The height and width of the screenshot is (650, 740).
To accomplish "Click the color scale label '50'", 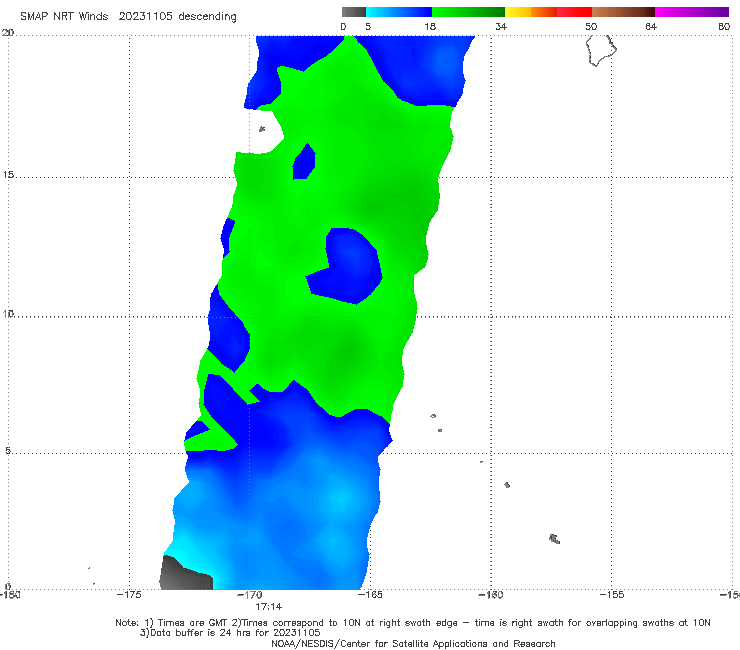I will (x=591, y=26).
